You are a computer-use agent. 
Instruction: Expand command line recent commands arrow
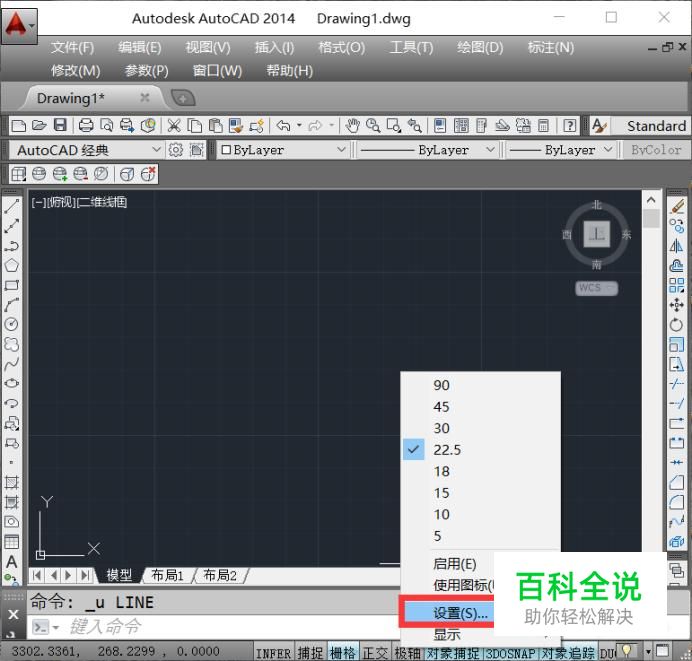pos(56,627)
